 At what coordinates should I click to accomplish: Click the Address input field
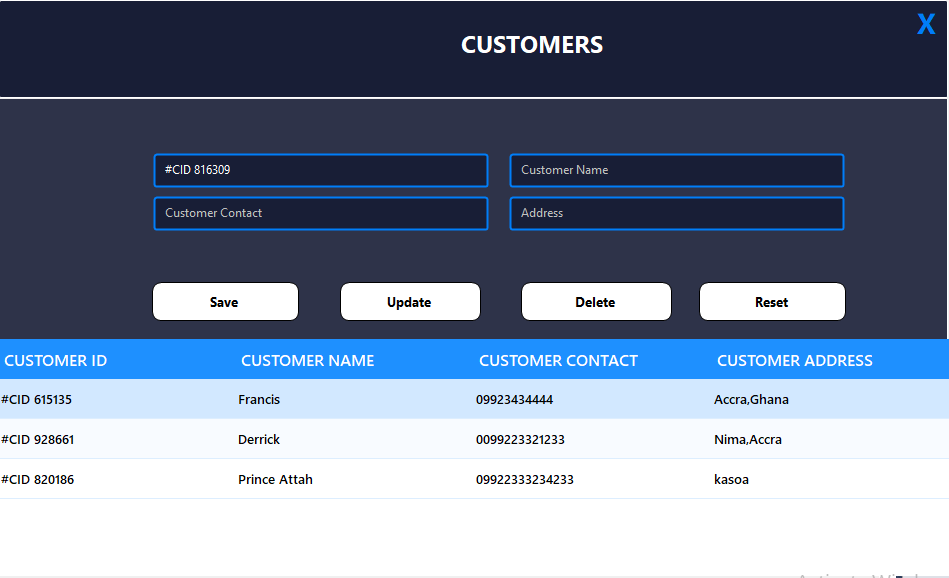click(676, 213)
